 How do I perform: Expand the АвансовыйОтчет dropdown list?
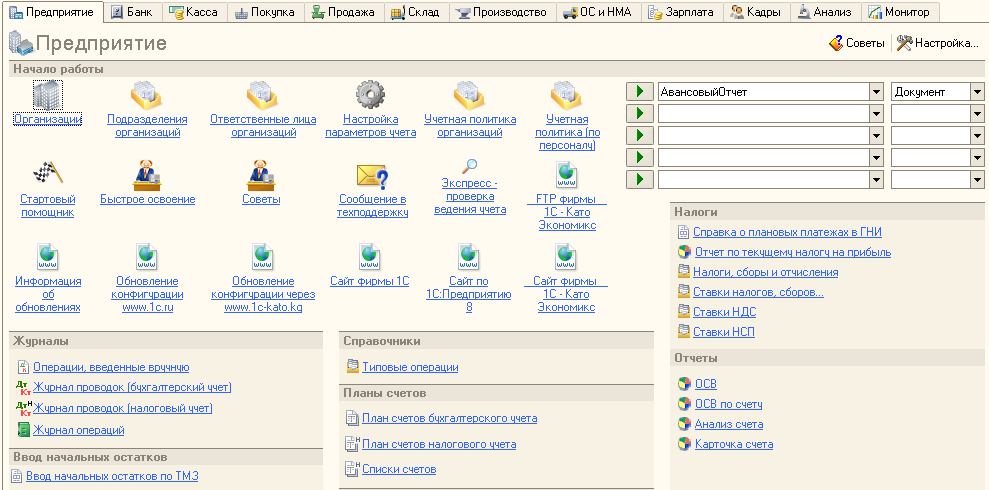click(876, 92)
